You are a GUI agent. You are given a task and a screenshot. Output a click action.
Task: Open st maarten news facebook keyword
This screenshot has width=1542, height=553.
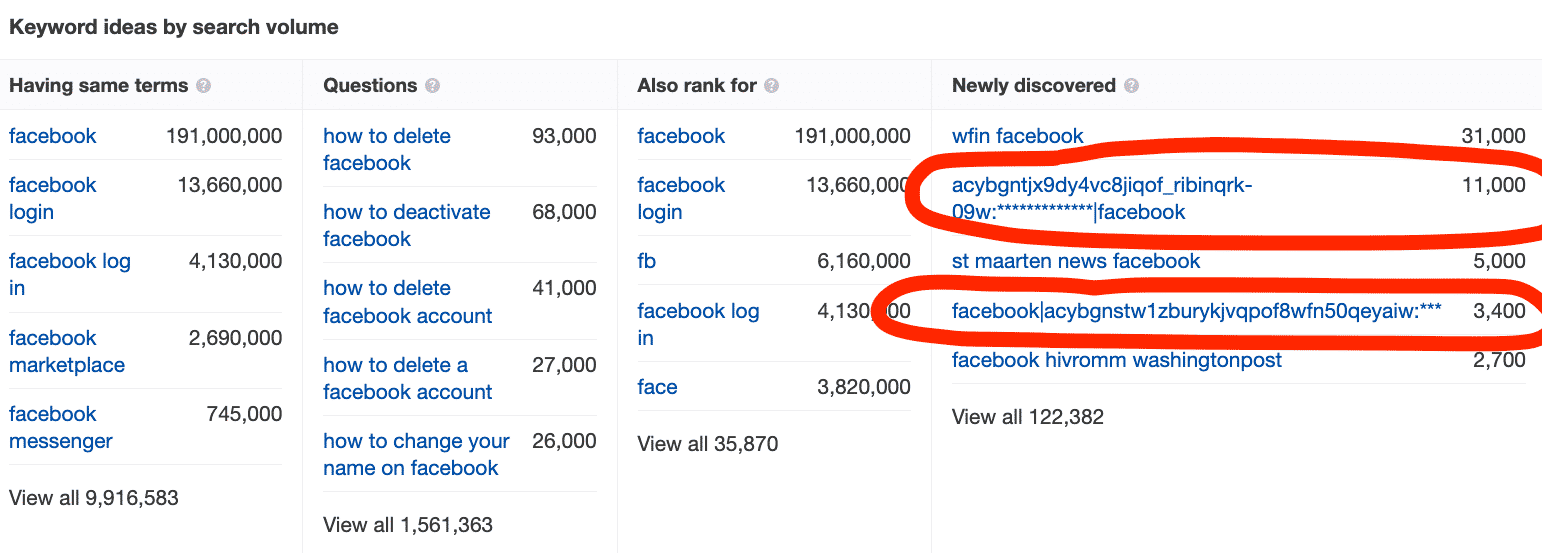(1076, 261)
